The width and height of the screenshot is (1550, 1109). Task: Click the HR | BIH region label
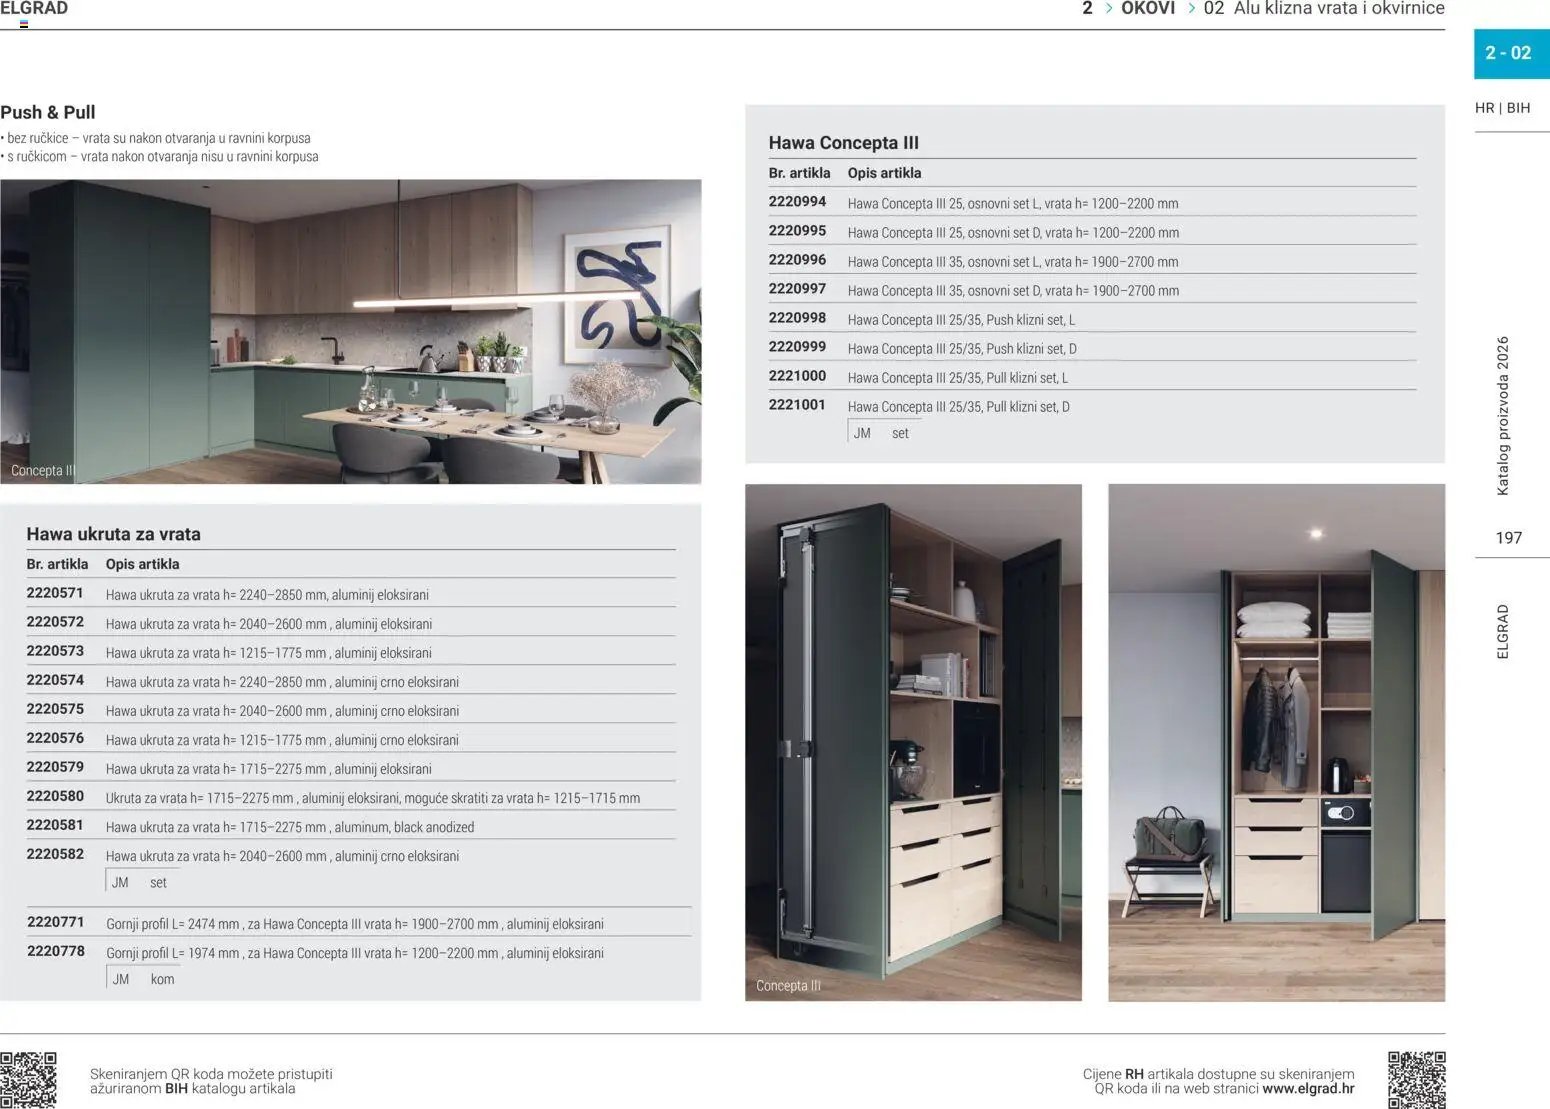1502,108
